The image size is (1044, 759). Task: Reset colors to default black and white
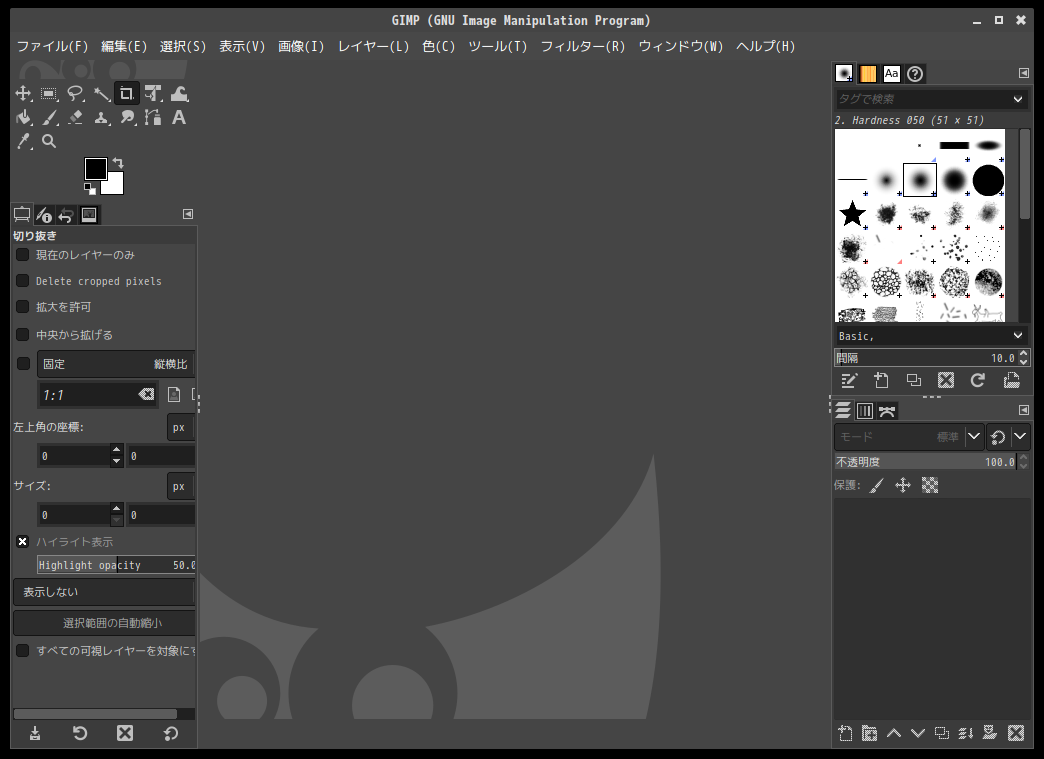tap(90, 189)
